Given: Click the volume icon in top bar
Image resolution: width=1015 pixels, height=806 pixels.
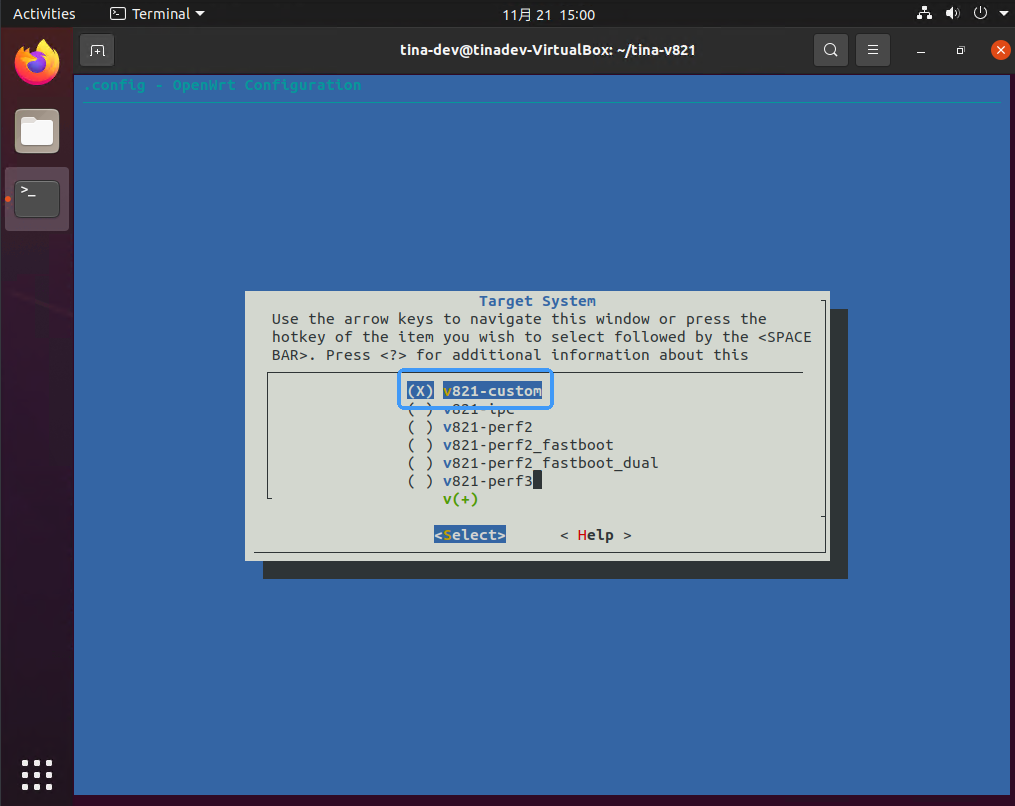Looking at the screenshot, I should click(x=952, y=14).
